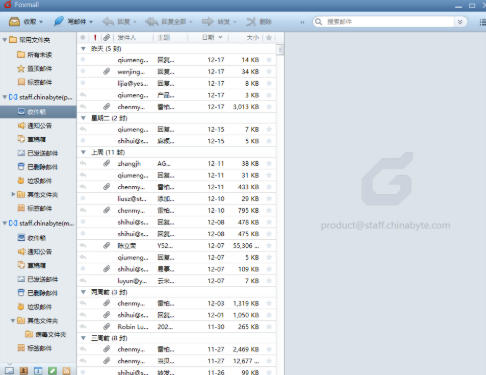
Task: Open the green Notes icon at sidebar bottom
Action: pyautogui.click(x=52, y=371)
